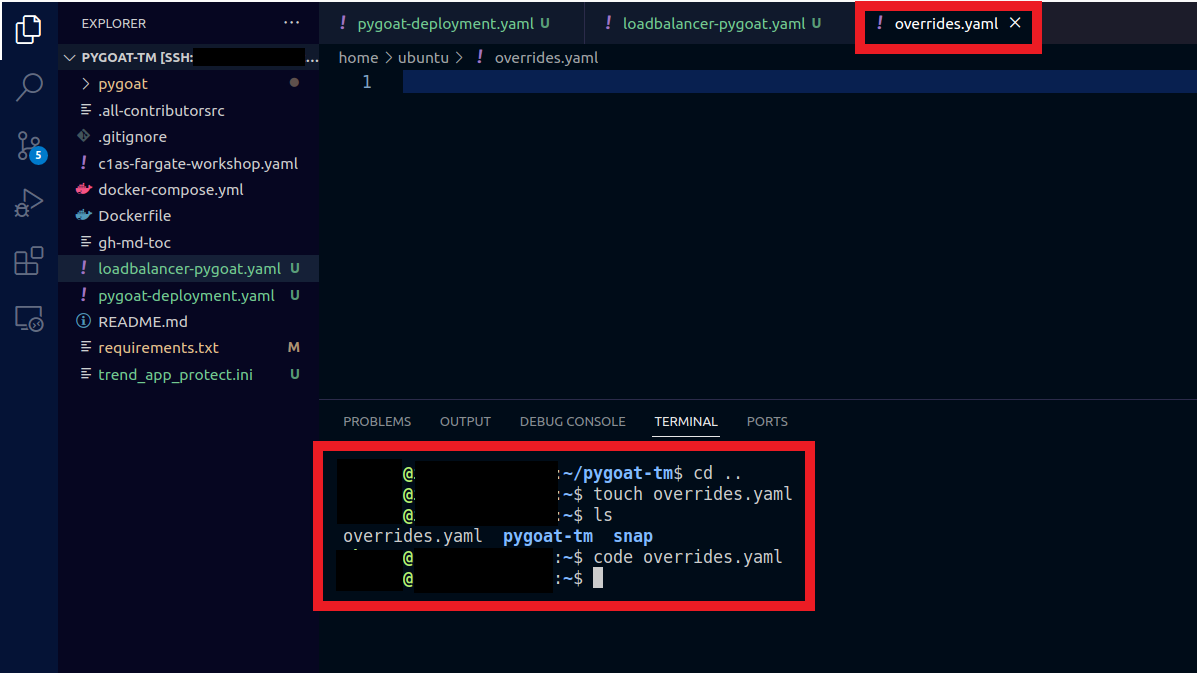Click M status badge on requirements.txt
This screenshot has height=673, width=1197.
pyautogui.click(x=293, y=347)
